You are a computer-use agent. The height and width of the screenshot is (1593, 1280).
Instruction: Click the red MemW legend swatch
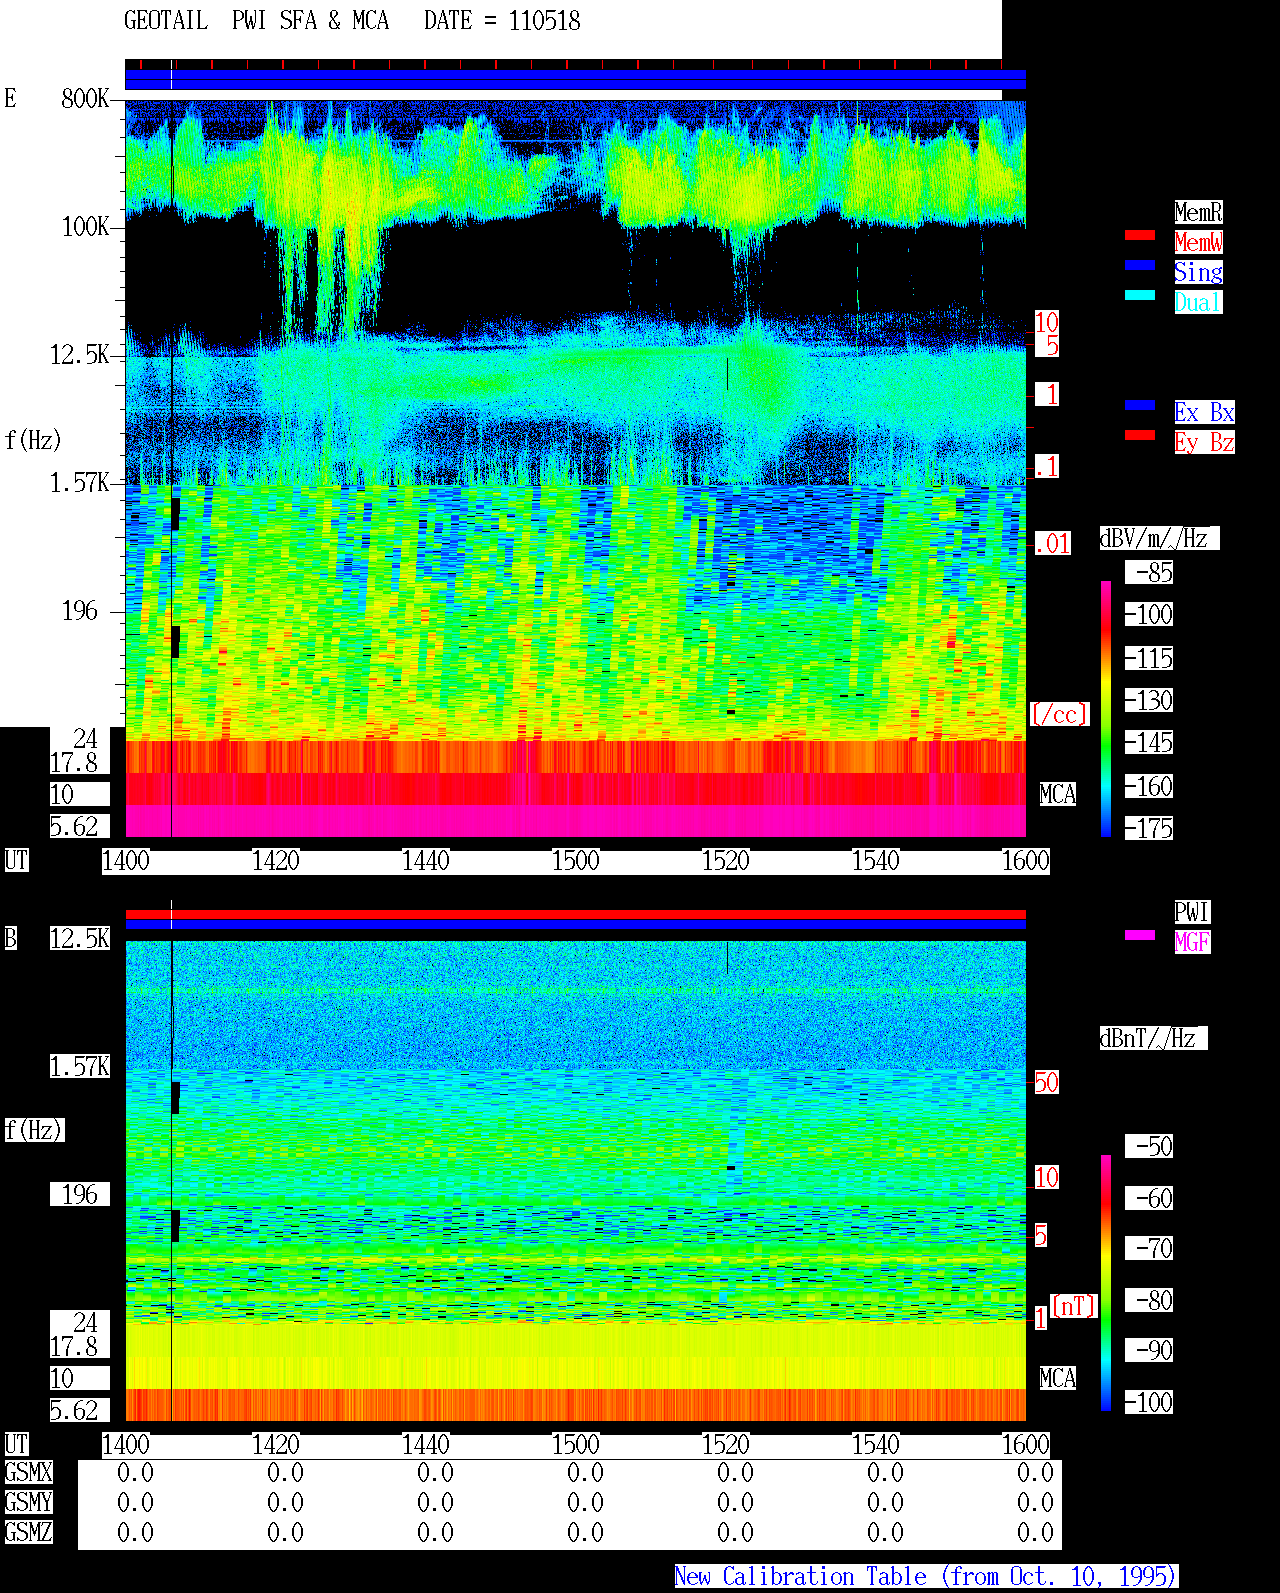1140,235
